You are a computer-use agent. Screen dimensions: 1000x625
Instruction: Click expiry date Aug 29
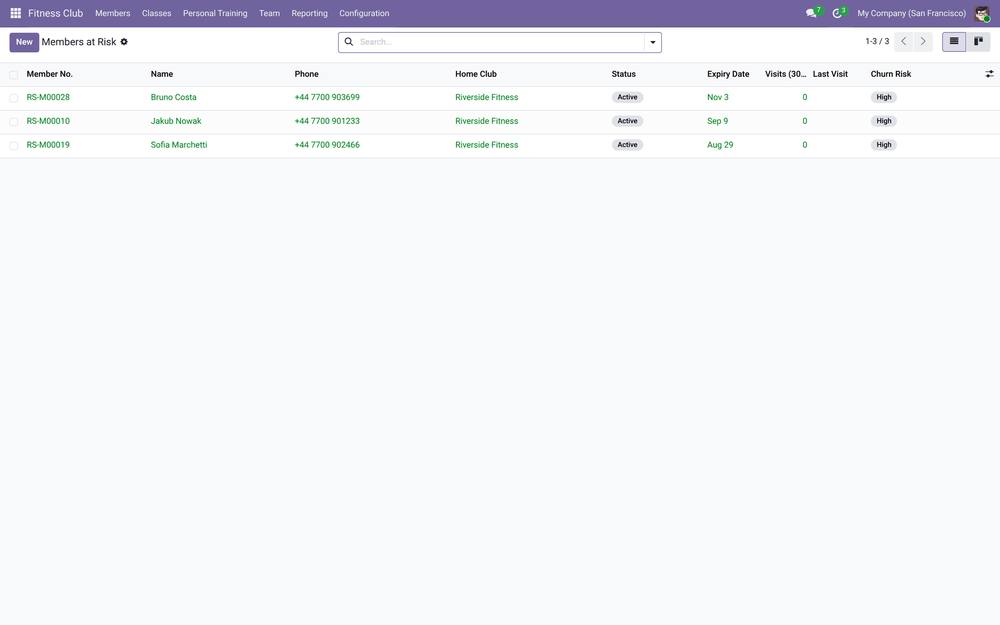coord(720,145)
